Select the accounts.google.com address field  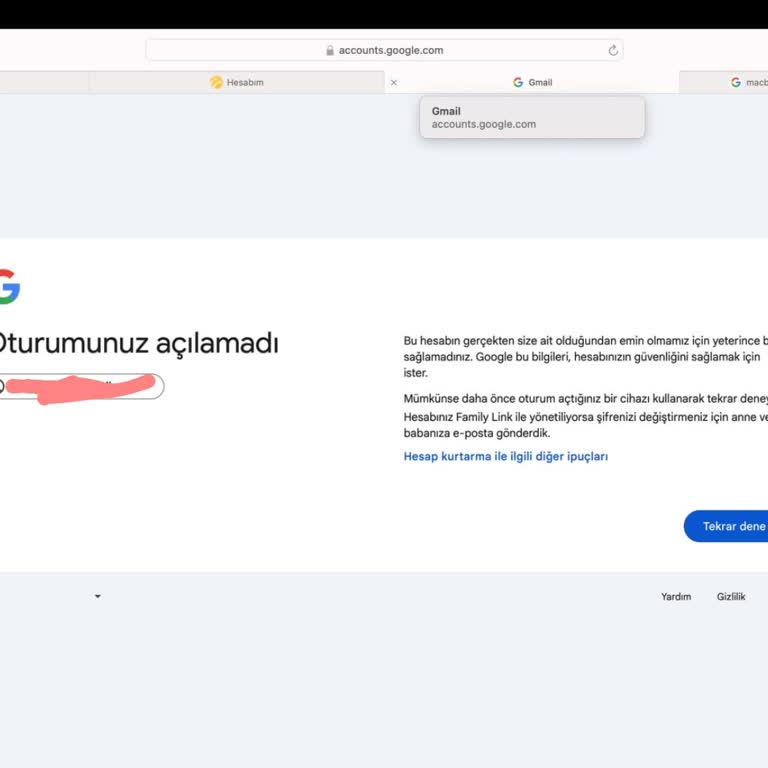(x=384, y=50)
